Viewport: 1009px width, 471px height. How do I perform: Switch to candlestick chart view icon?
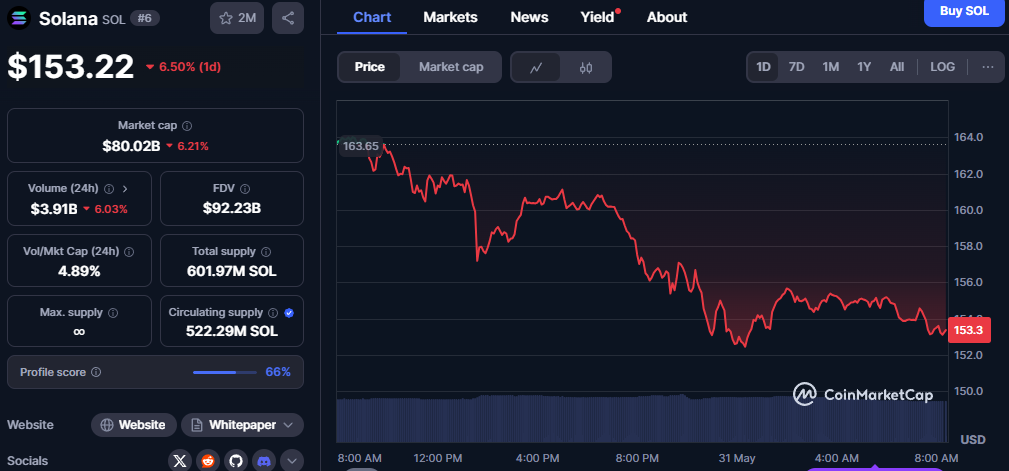pos(586,67)
